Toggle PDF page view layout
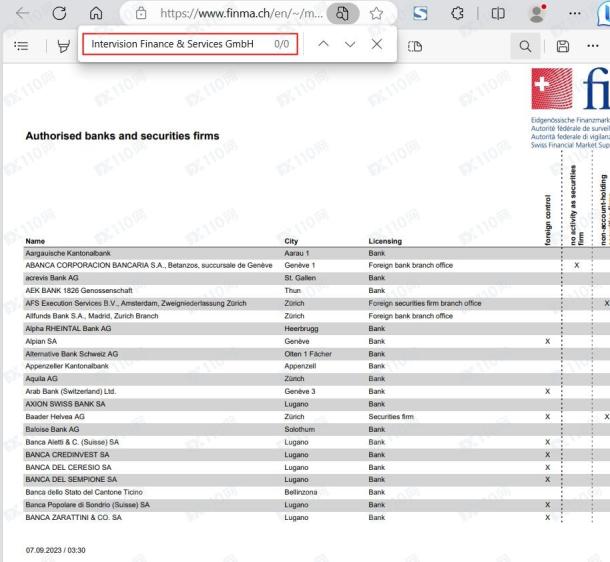610x562 pixels. (x=415, y=46)
